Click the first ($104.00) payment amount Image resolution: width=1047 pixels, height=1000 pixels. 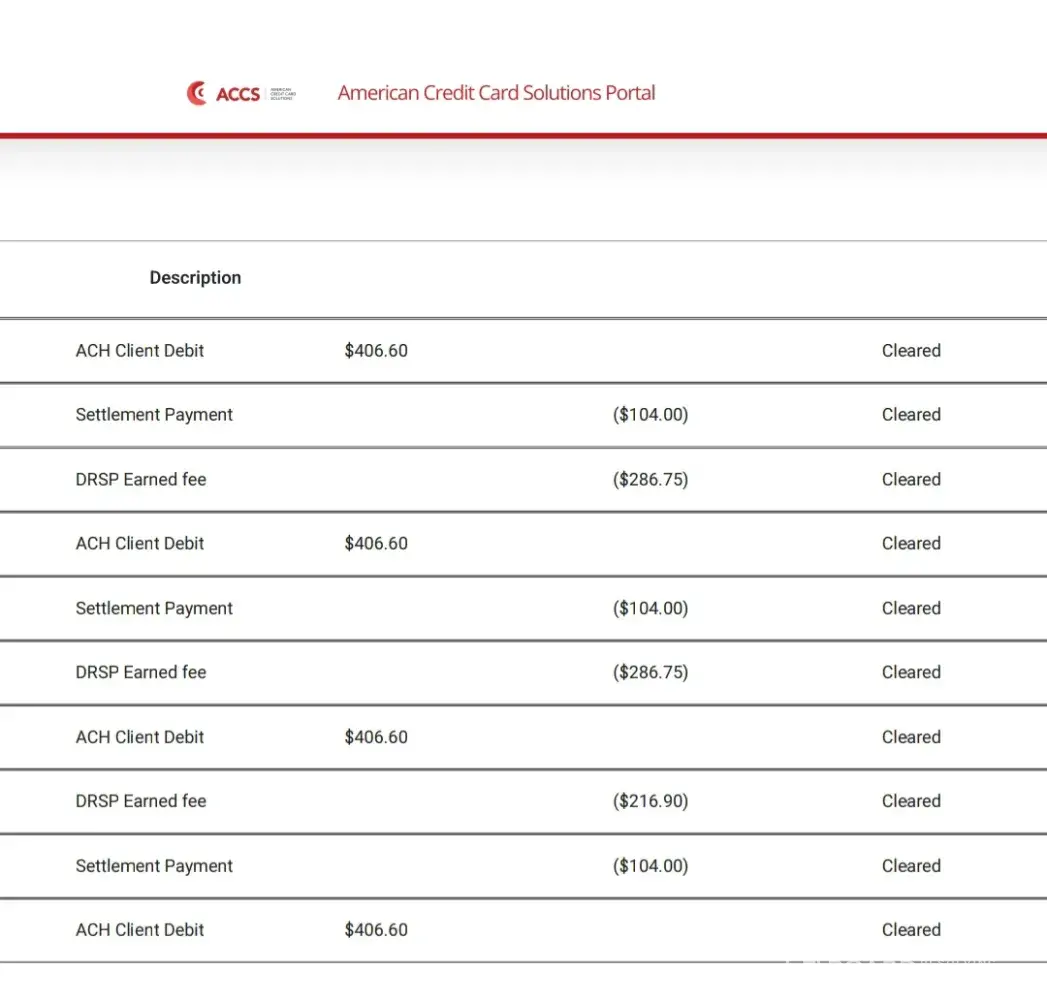pos(650,415)
